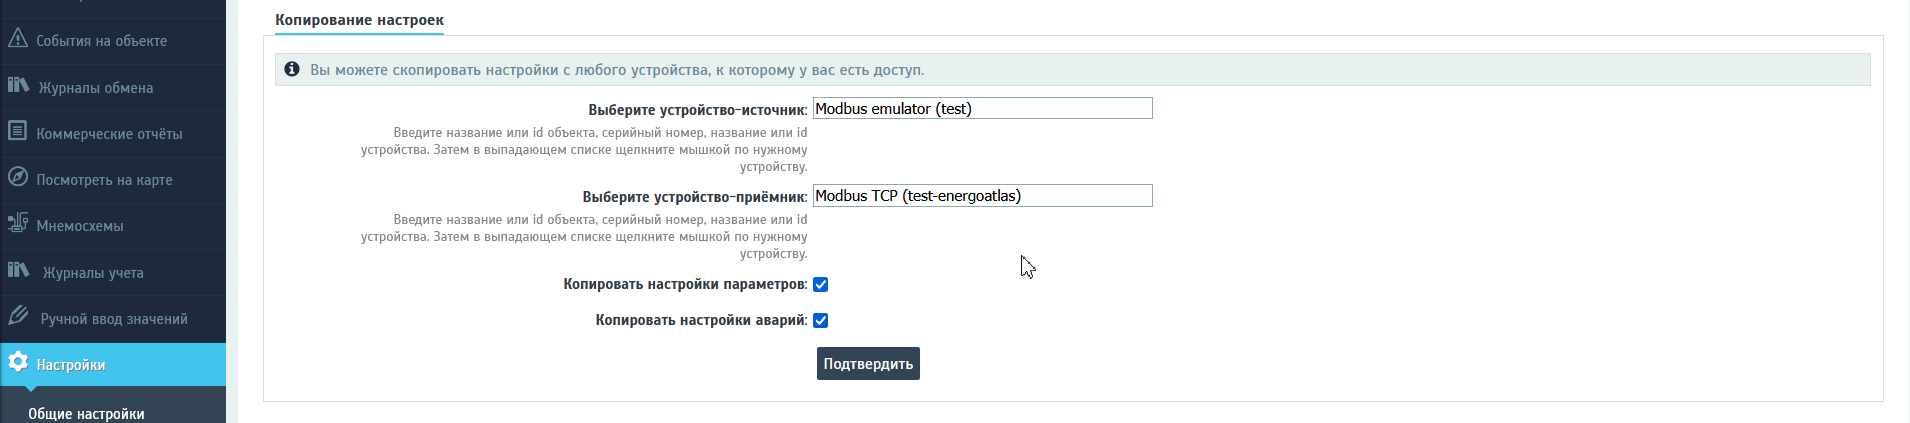Uncheck Копировать настройки параметров checkbox

click(x=821, y=285)
